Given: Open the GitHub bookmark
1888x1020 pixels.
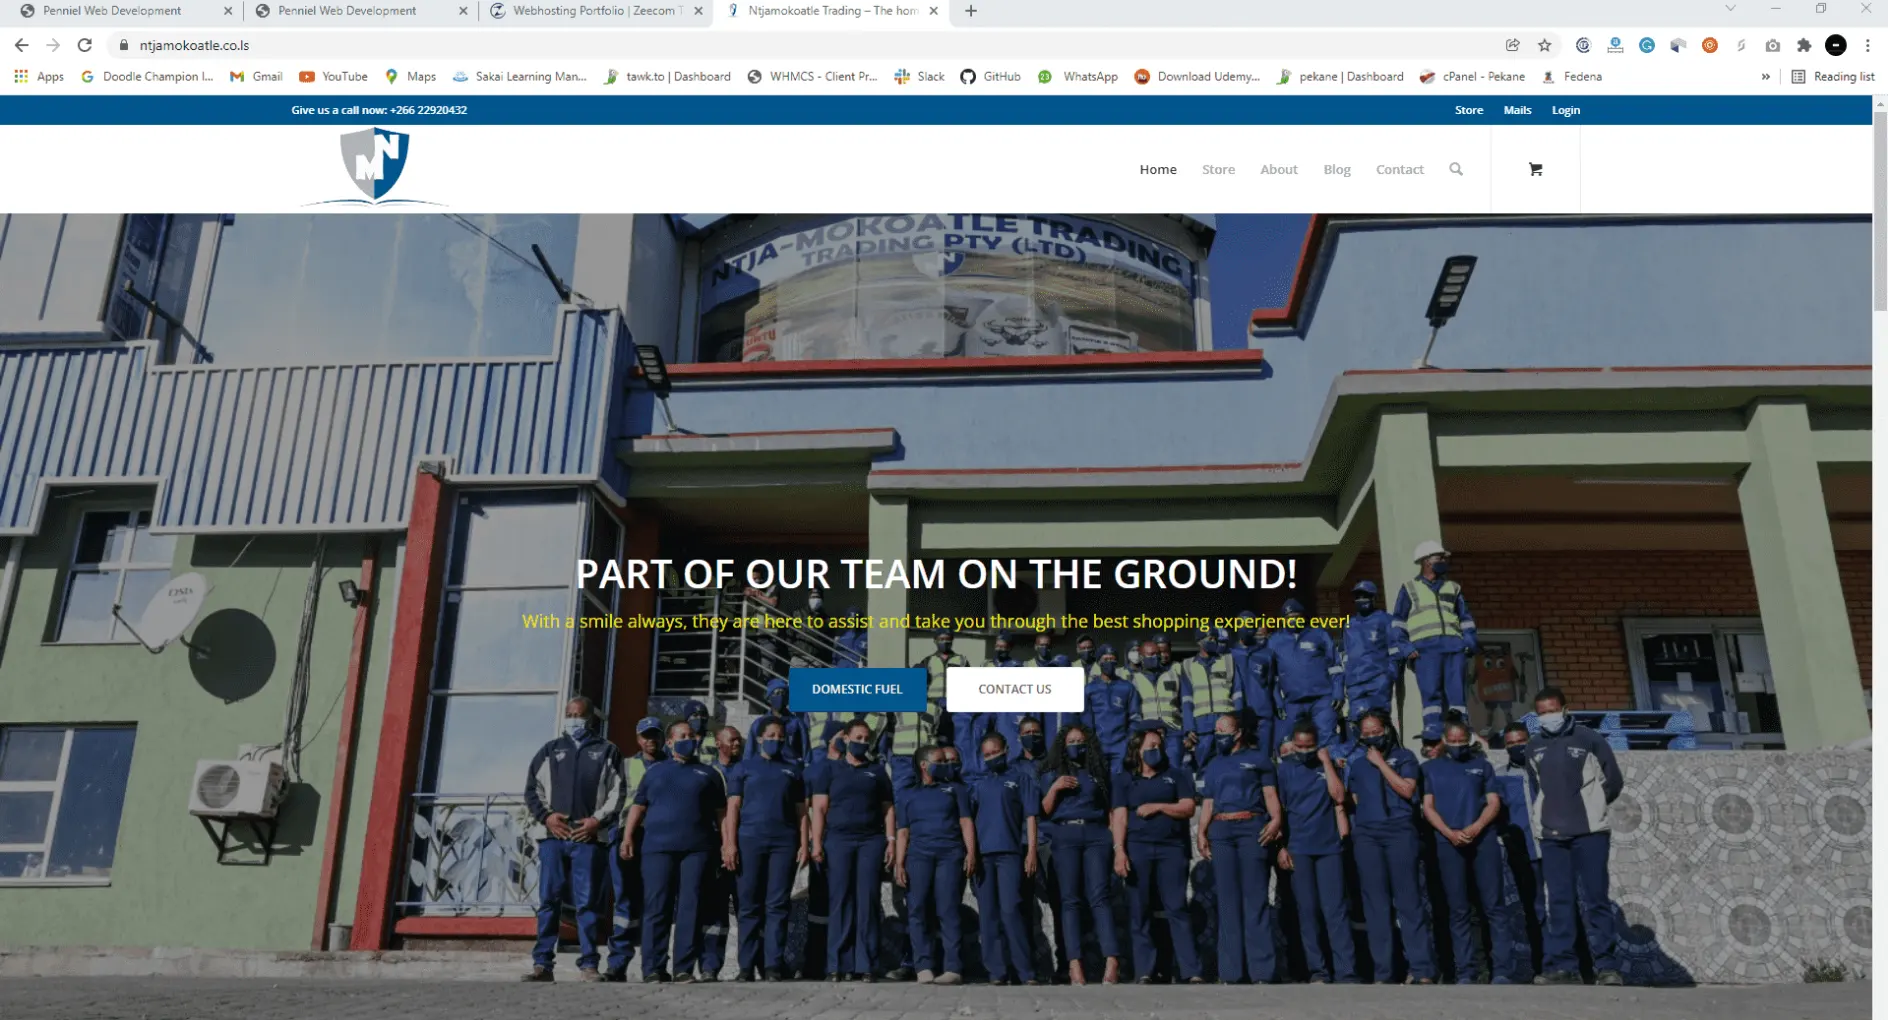Looking at the screenshot, I should point(990,76).
